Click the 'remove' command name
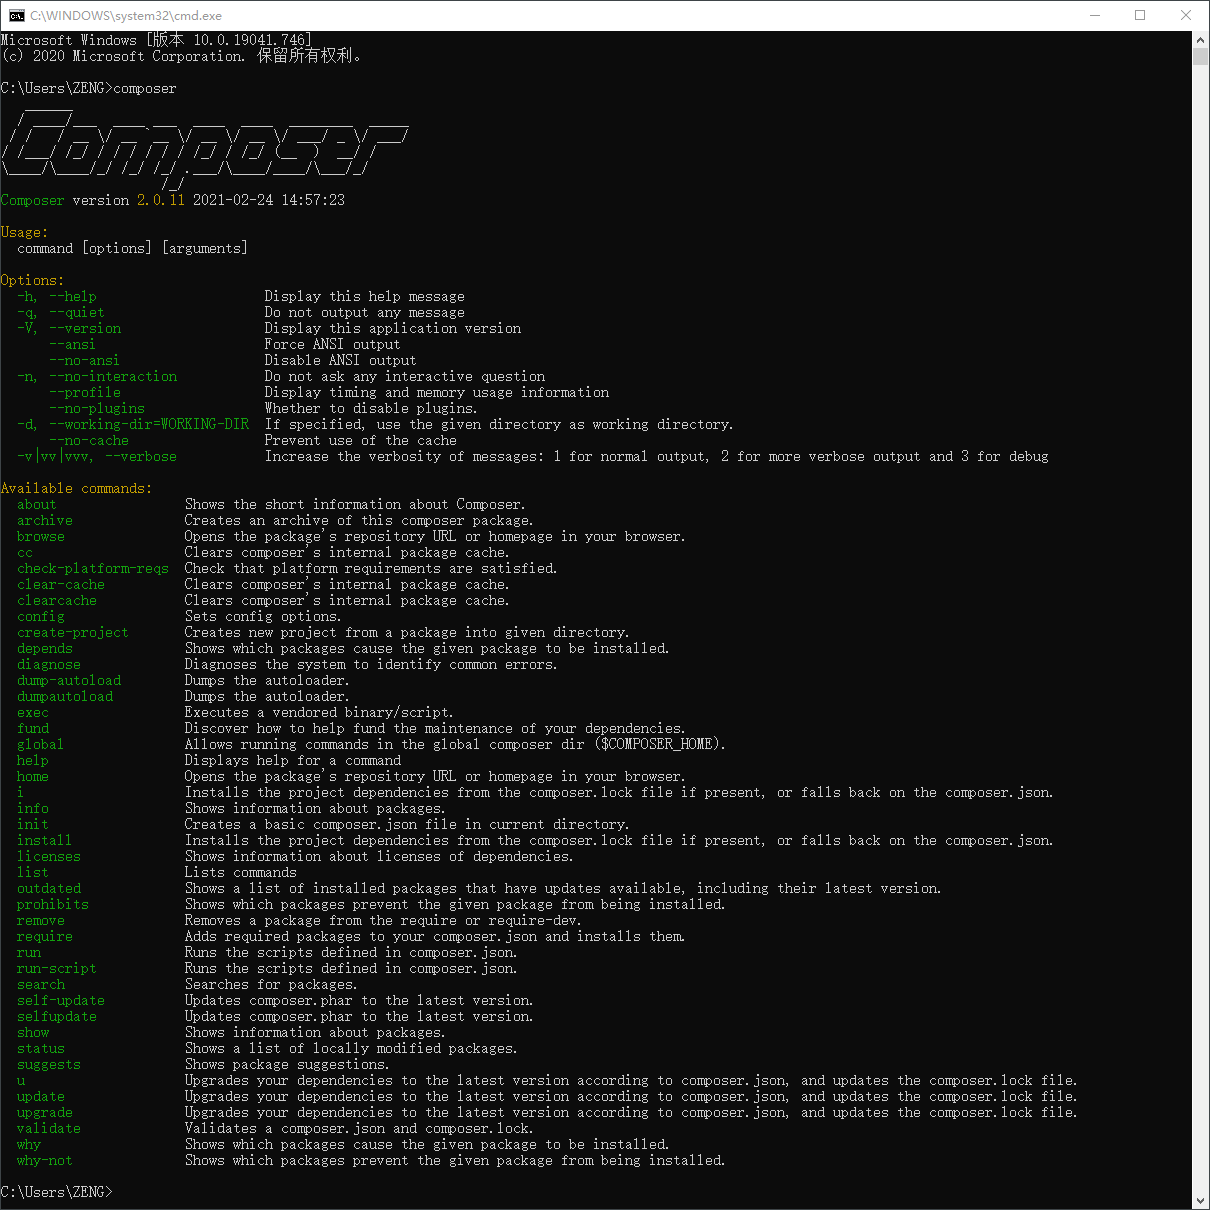This screenshot has width=1210, height=1210. pyautogui.click(x=41, y=920)
